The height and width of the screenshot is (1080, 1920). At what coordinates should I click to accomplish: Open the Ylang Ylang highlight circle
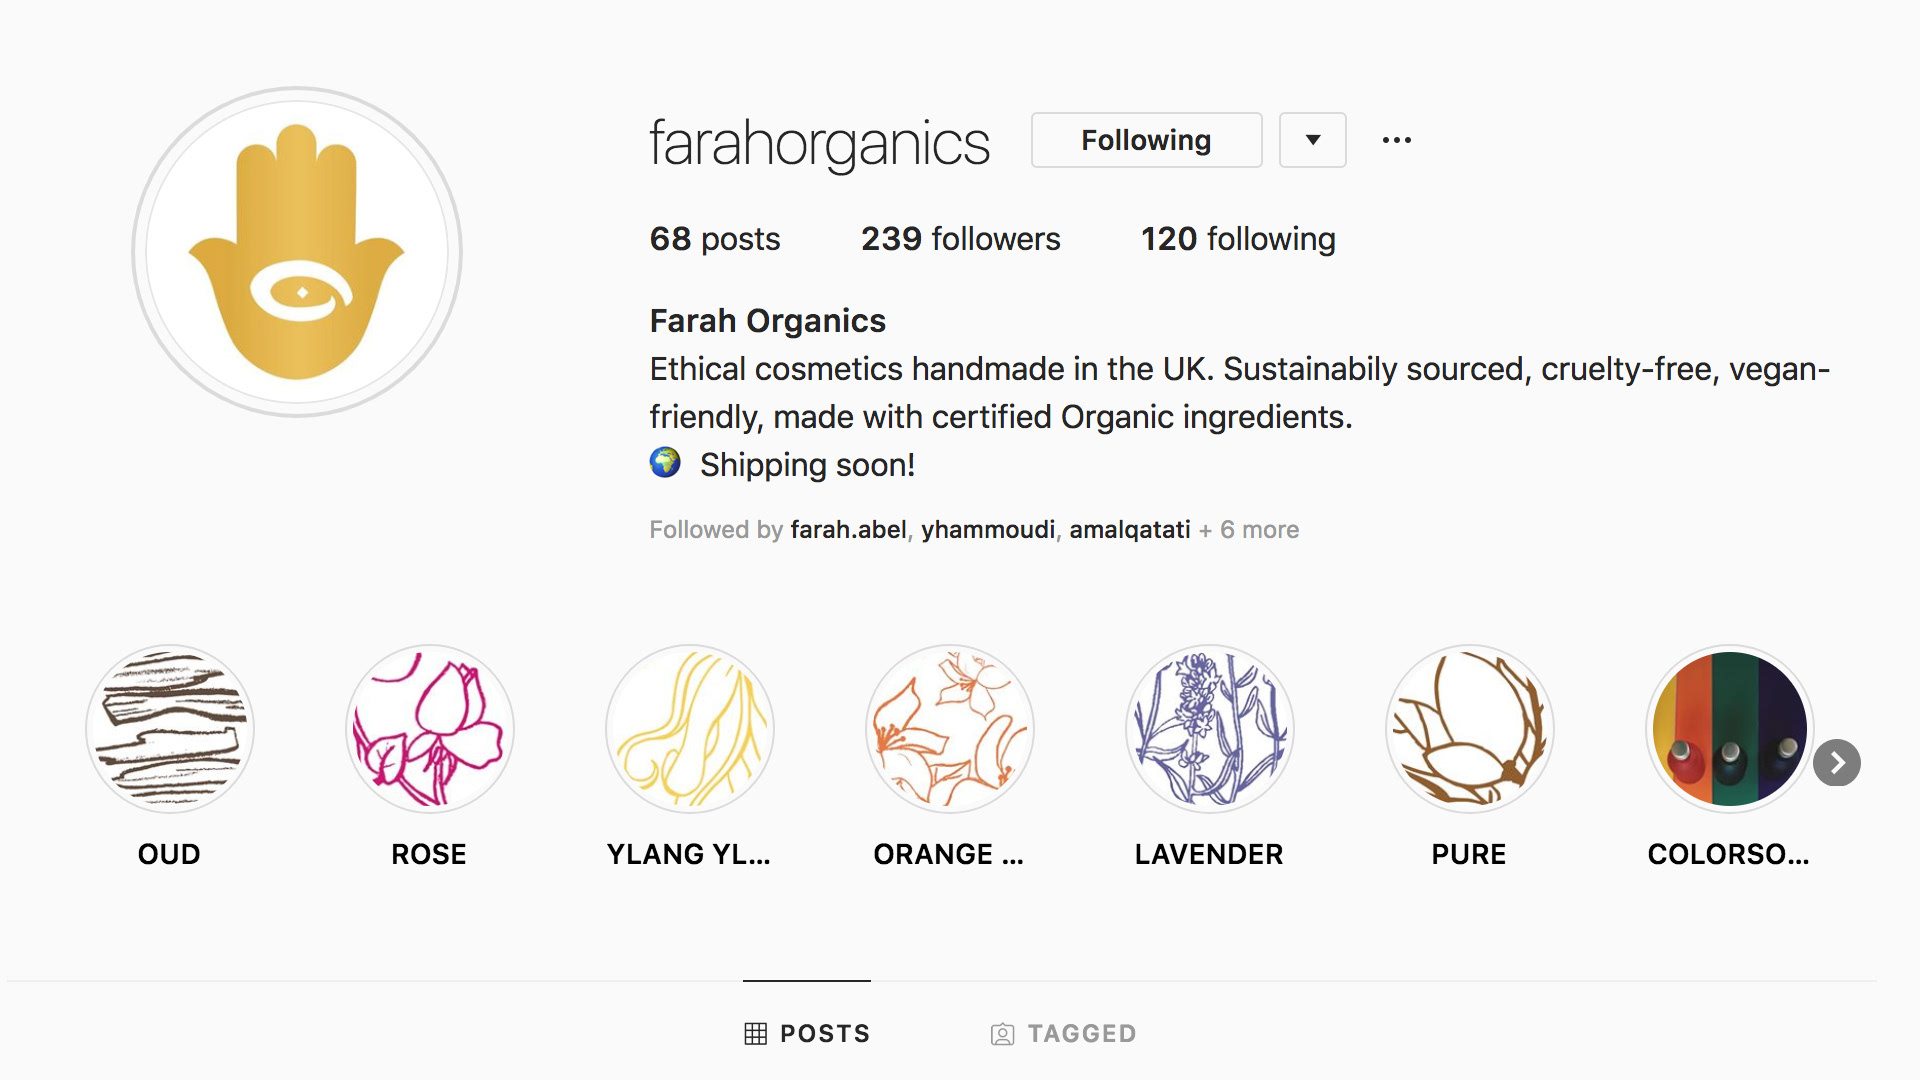coord(689,729)
